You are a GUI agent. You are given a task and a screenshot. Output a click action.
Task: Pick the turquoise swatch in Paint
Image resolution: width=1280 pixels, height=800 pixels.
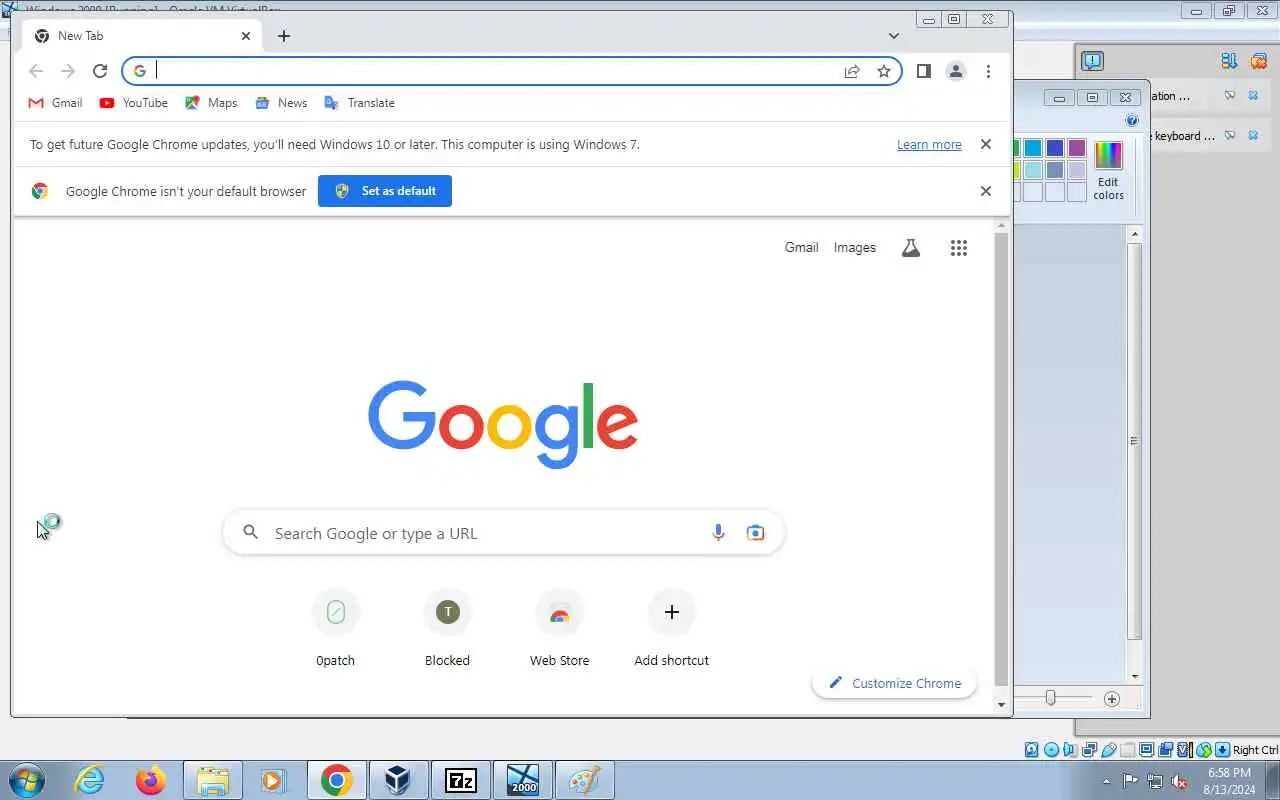pyautogui.click(x=1033, y=148)
